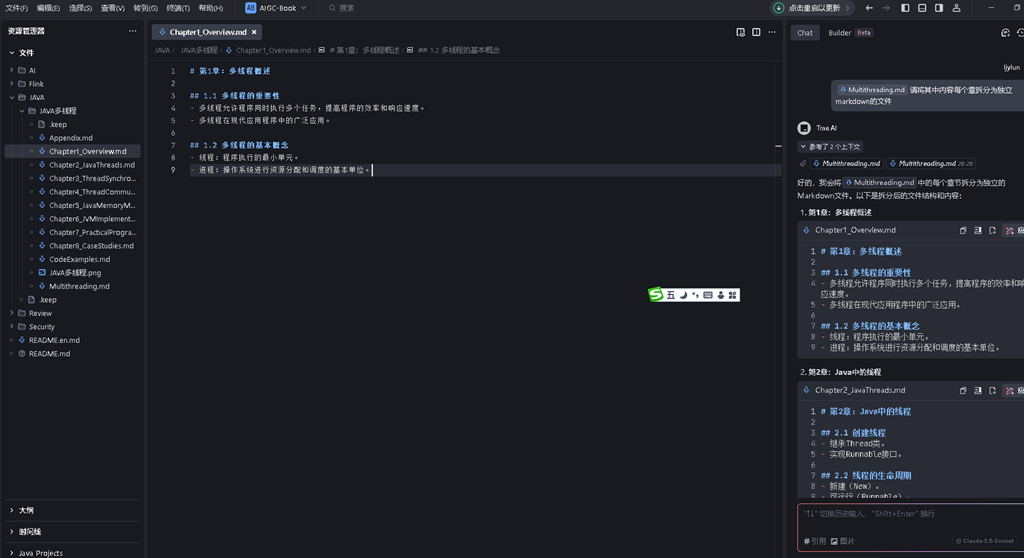1024x558 pixels.
Task: Collapse the 参考了2个上下文 section
Action: tap(831, 146)
